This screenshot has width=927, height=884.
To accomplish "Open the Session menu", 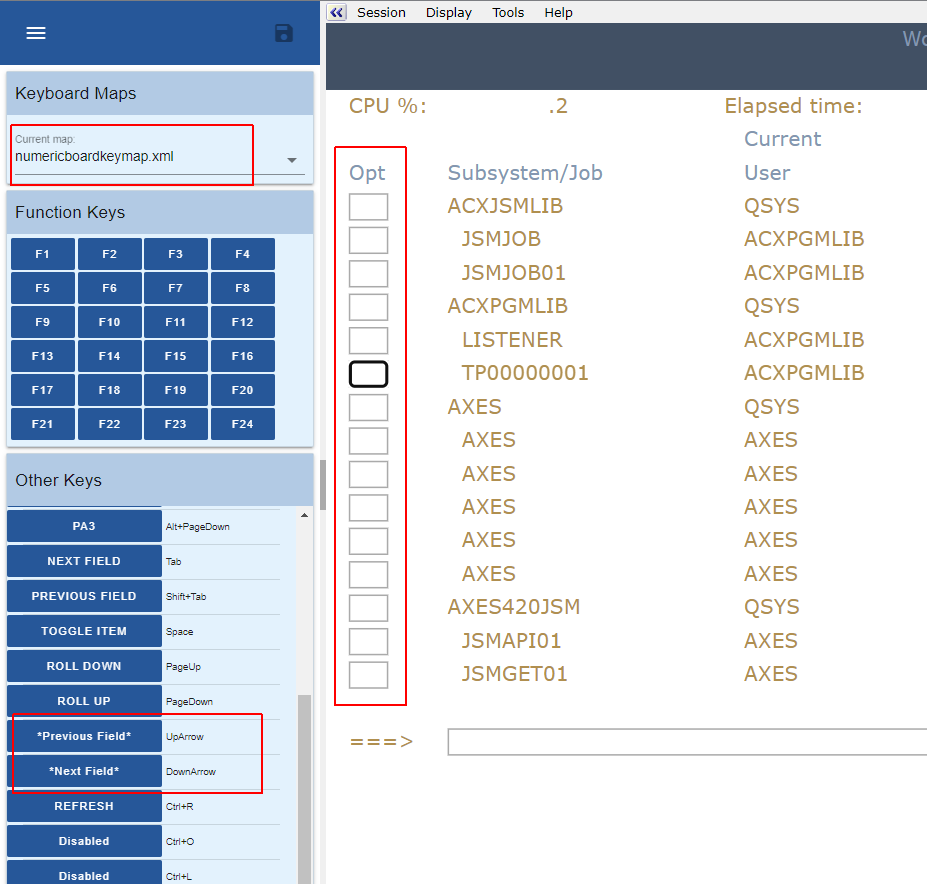I will click(381, 12).
